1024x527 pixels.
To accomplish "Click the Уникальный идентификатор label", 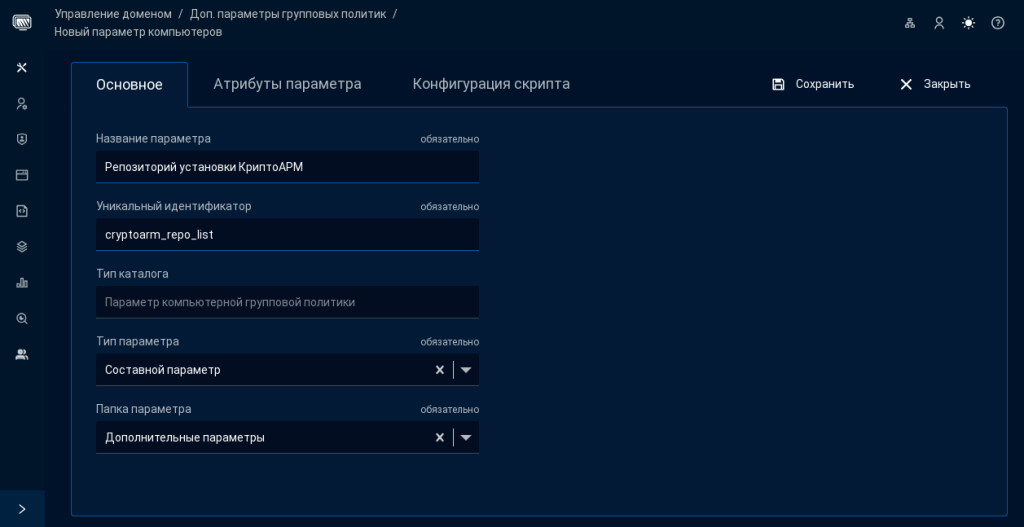I will [x=174, y=206].
